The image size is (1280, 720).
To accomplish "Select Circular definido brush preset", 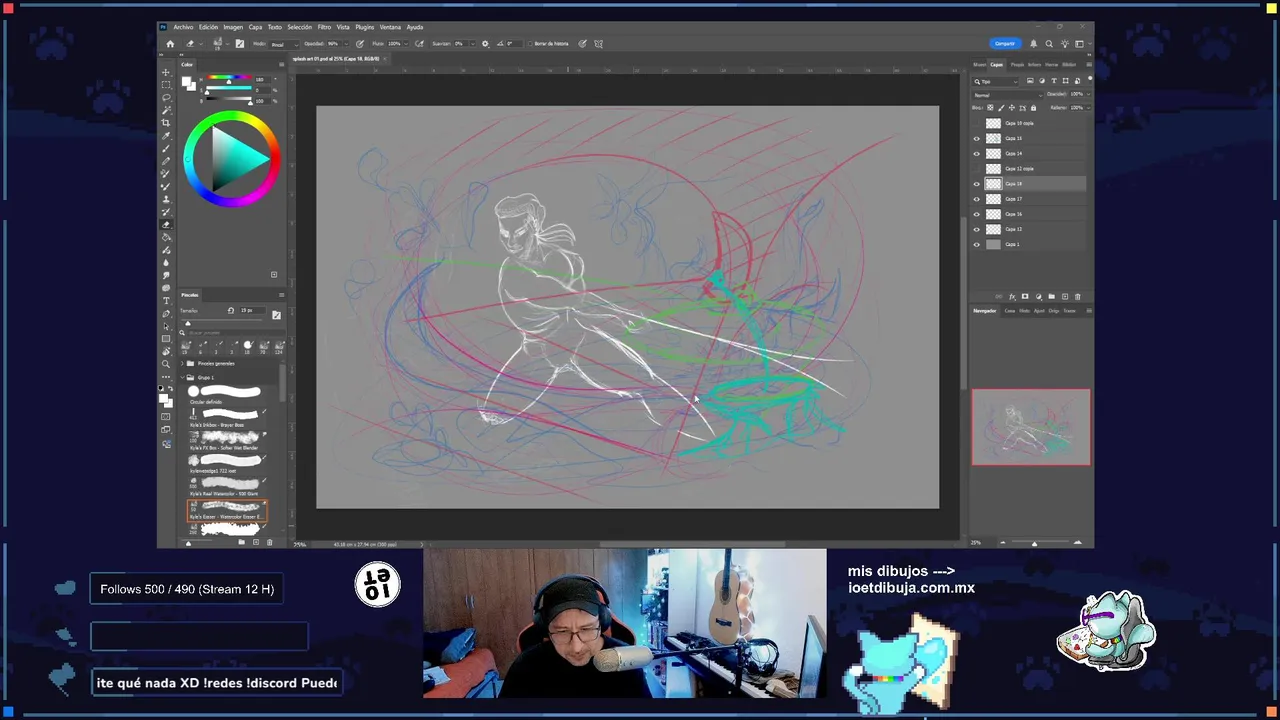I will (x=227, y=393).
